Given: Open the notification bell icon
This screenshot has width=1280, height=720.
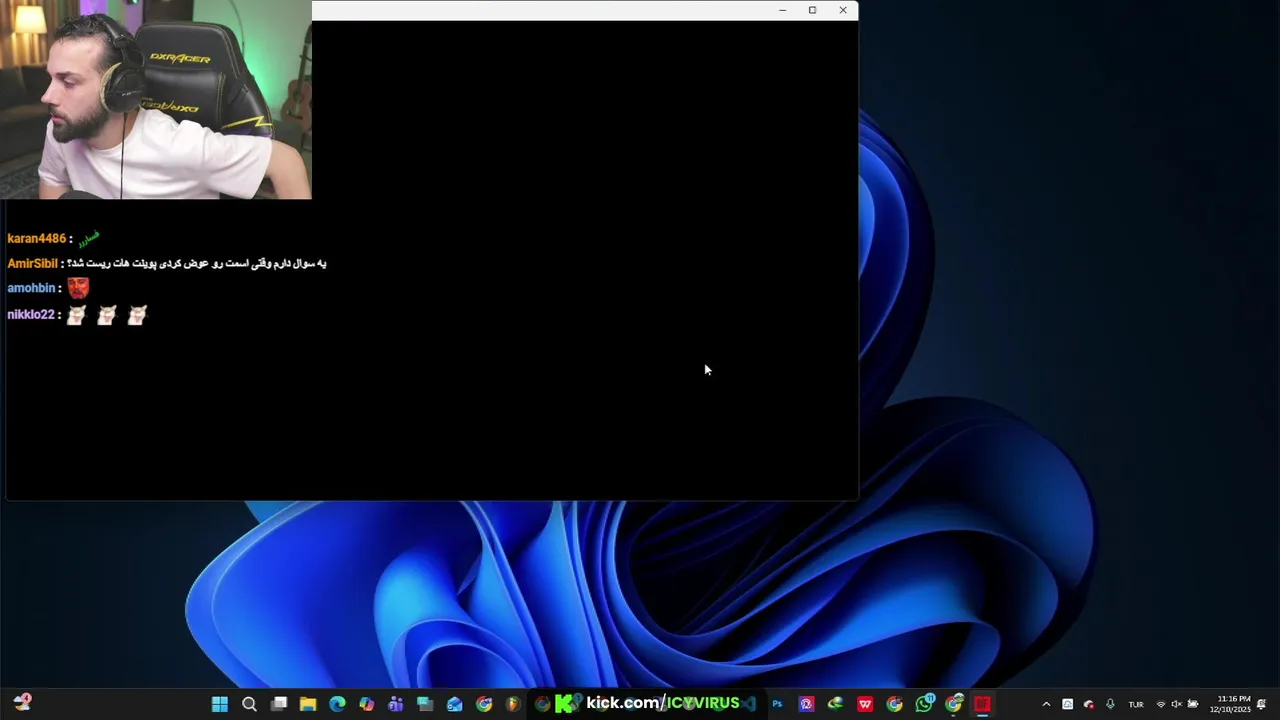Looking at the screenshot, I should (x=1262, y=704).
